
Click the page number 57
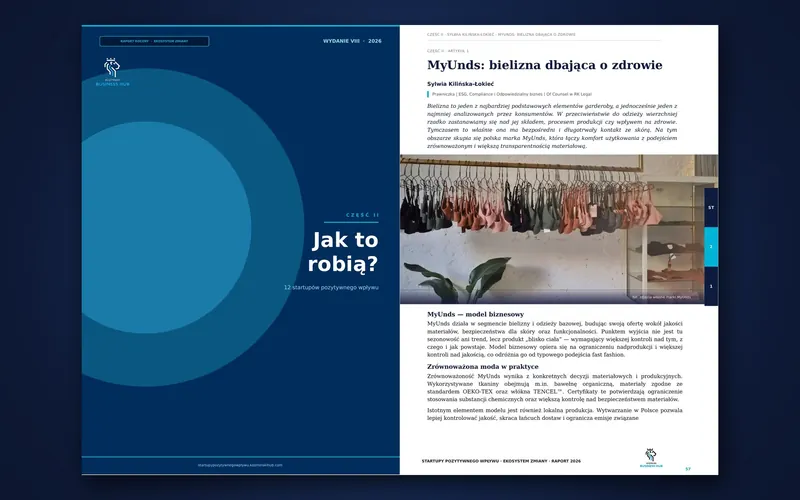tap(688, 469)
